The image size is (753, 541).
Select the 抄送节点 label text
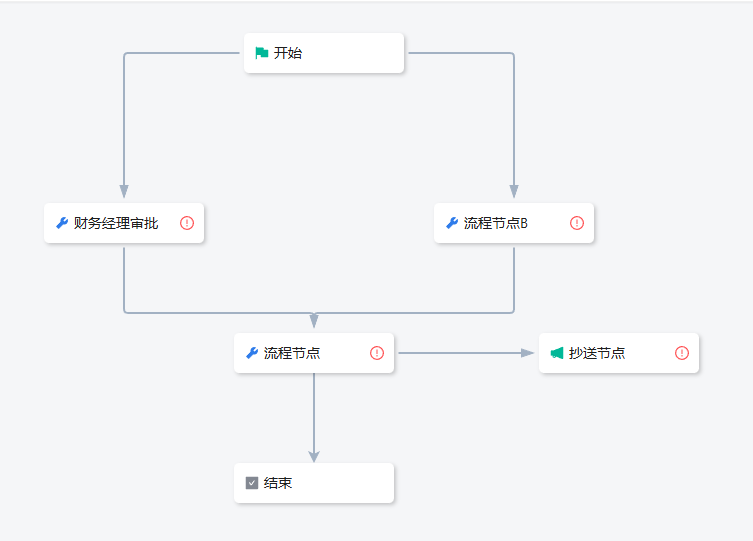(597, 353)
